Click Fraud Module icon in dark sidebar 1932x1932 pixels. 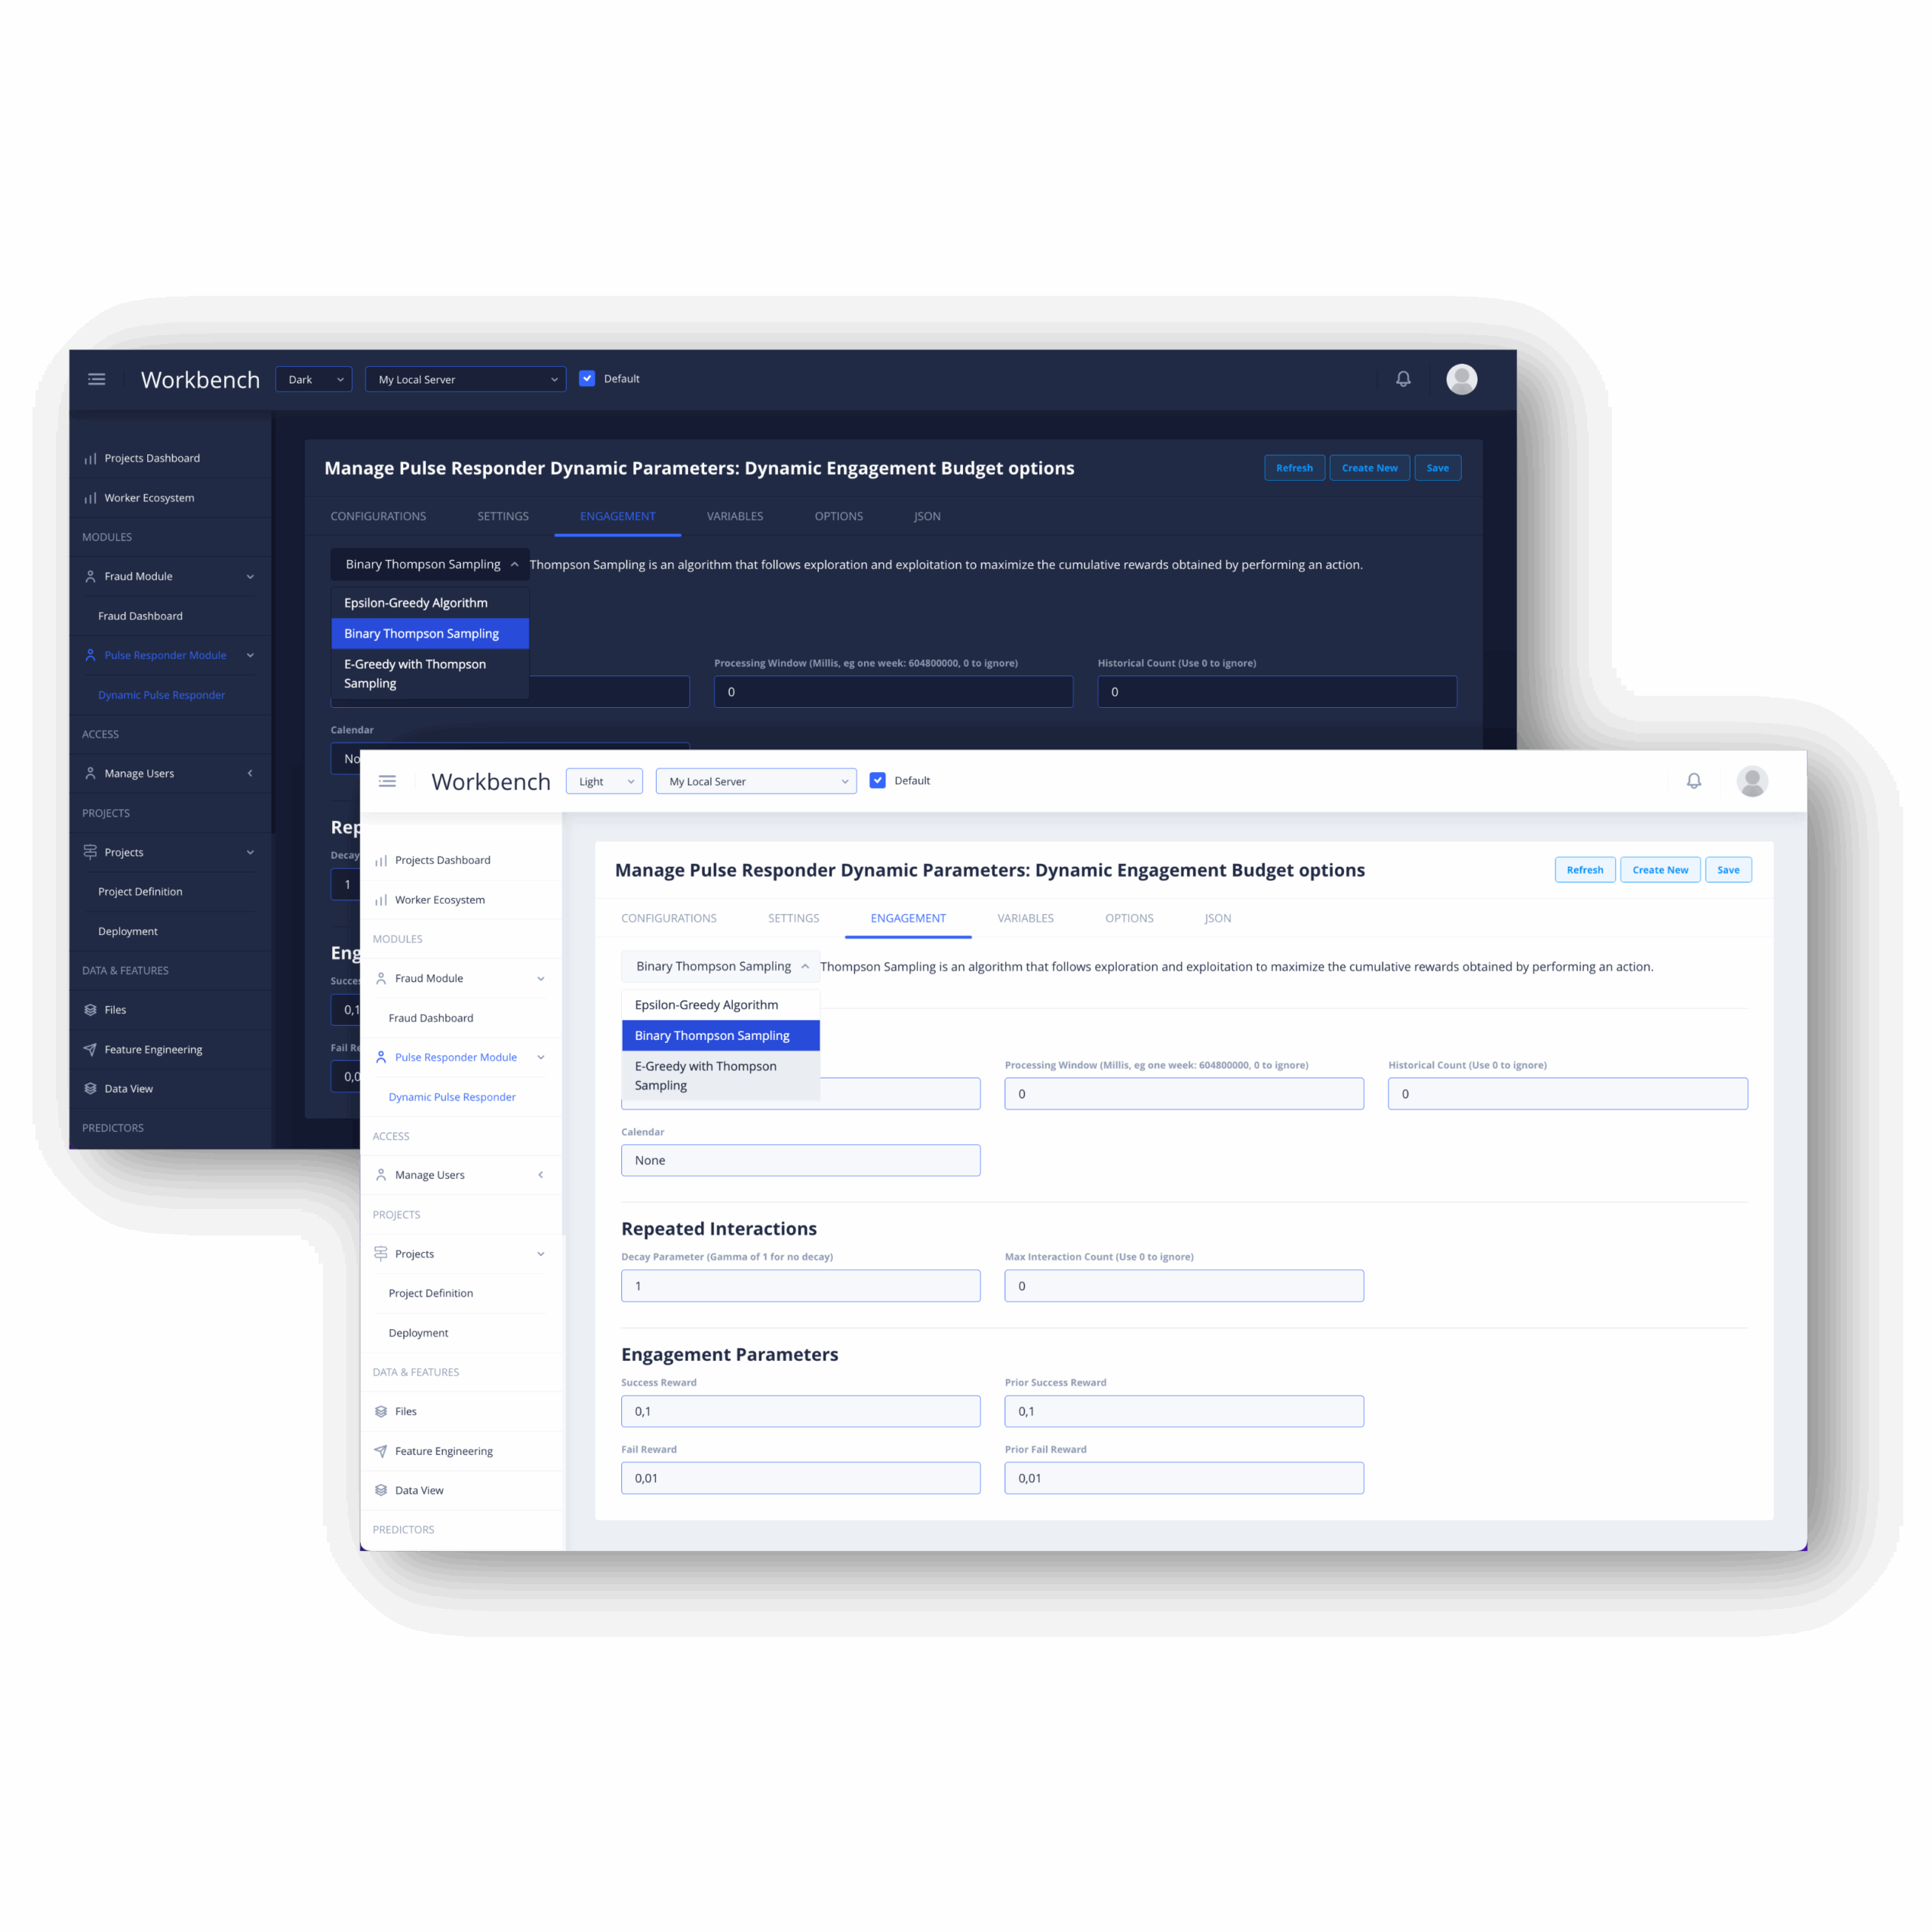[90, 576]
